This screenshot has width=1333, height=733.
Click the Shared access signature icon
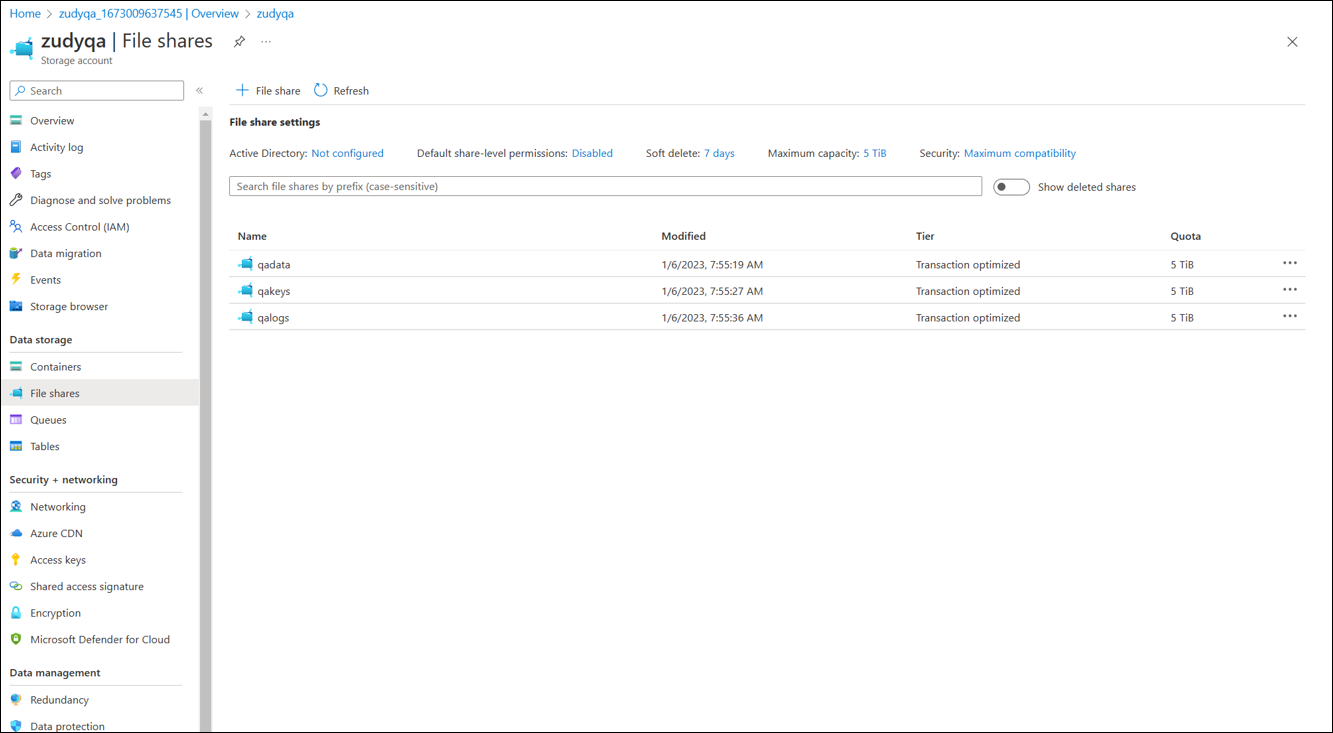(16, 587)
